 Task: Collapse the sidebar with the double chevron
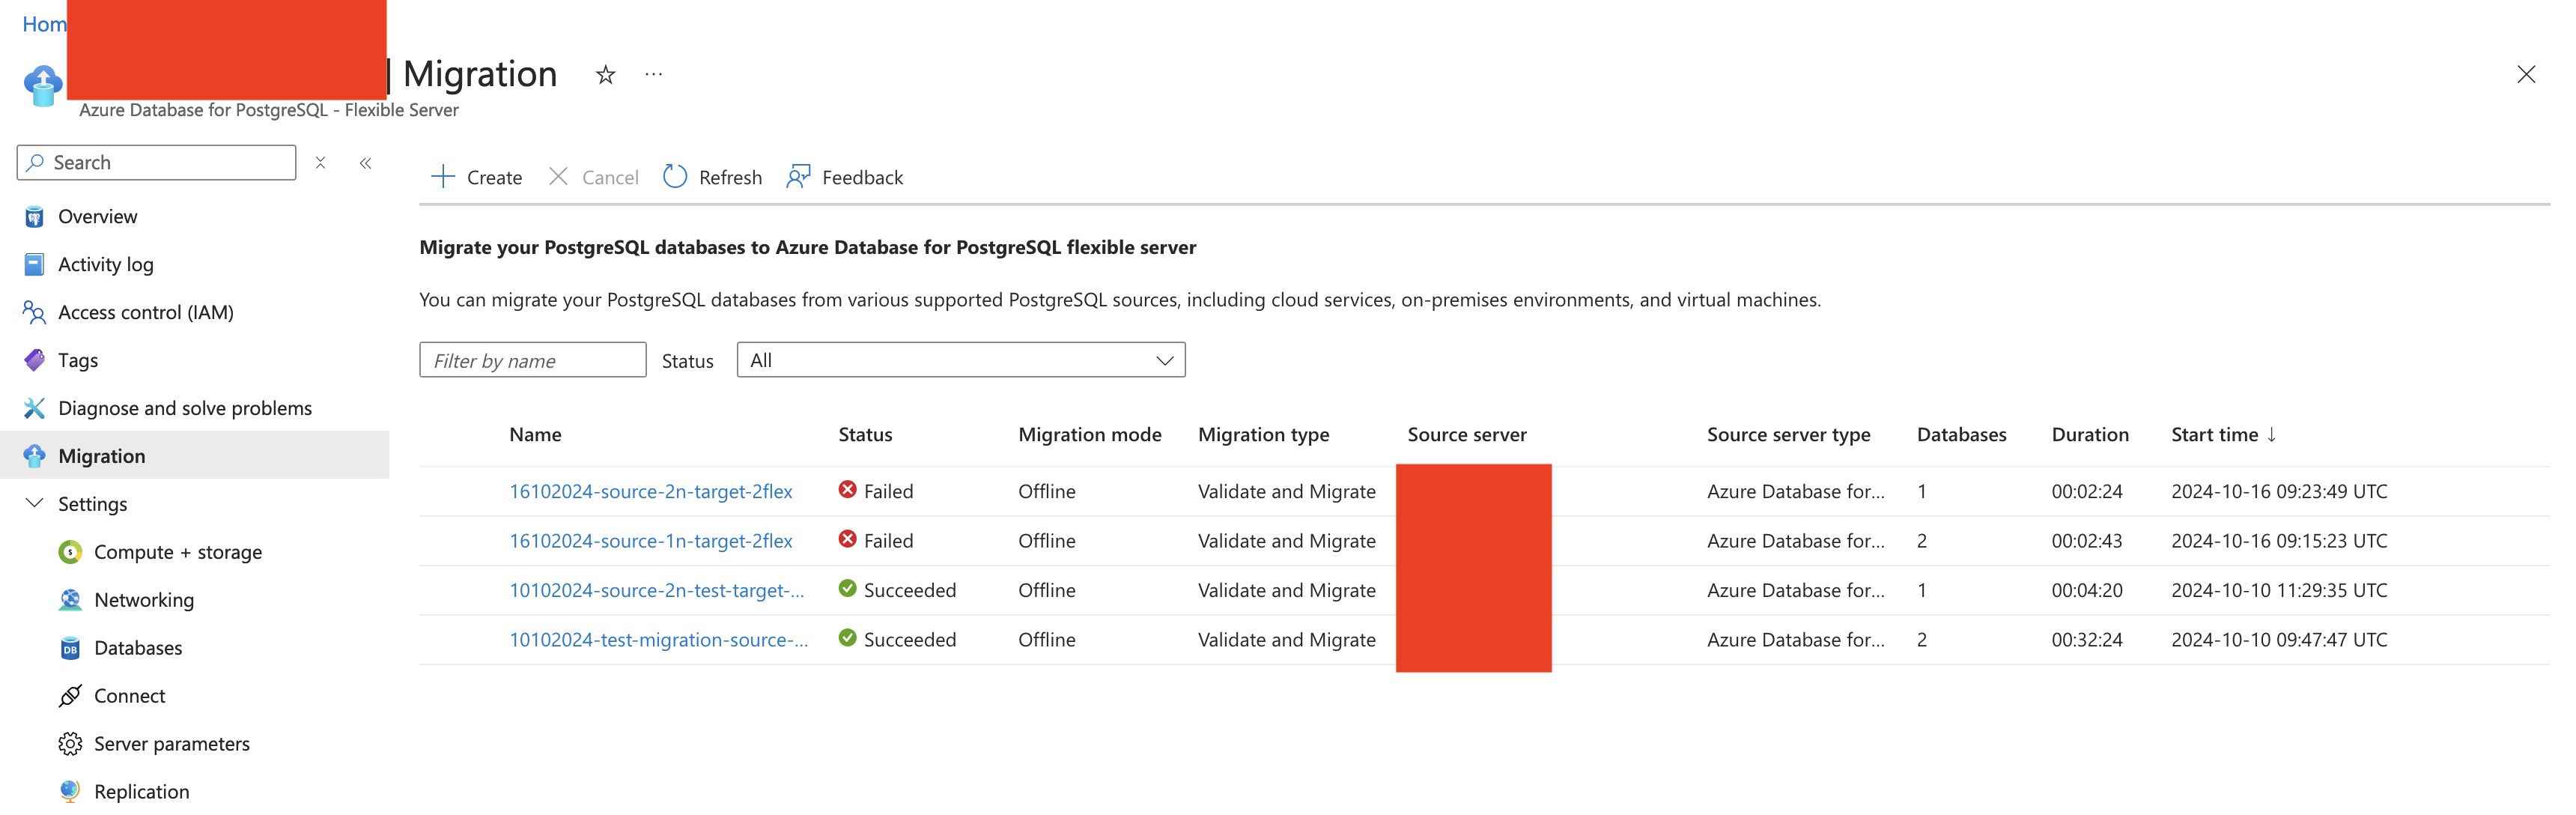[x=366, y=162]
